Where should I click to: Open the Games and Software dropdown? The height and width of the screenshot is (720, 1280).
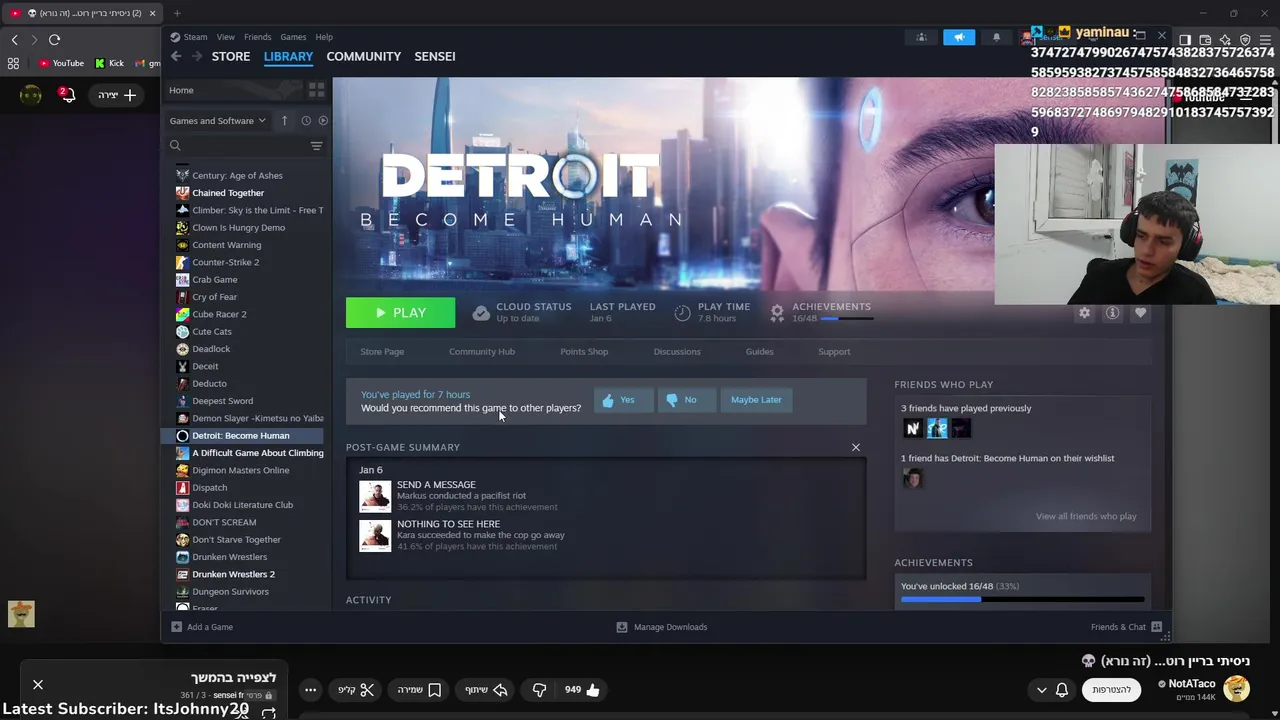click(218, 120)
